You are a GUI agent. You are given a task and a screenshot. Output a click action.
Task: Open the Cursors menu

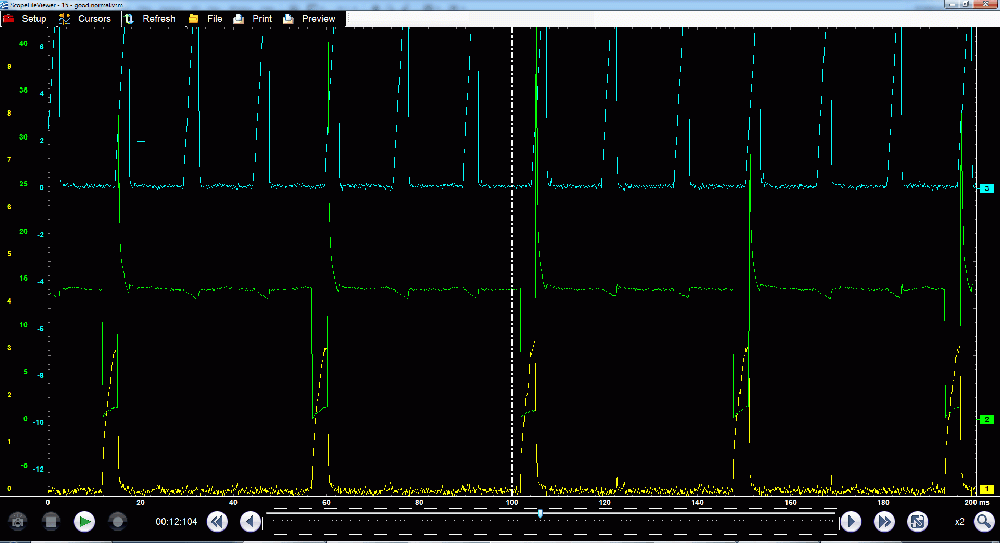click(94, 19)
